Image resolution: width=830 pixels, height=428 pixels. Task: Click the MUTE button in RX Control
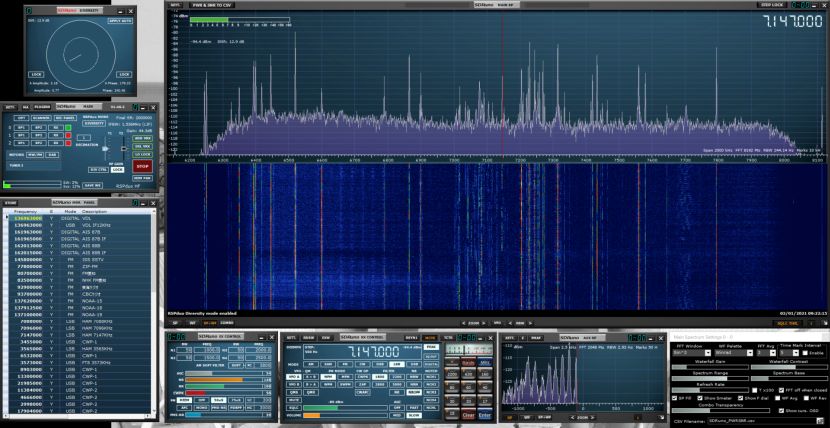[294, 400]
